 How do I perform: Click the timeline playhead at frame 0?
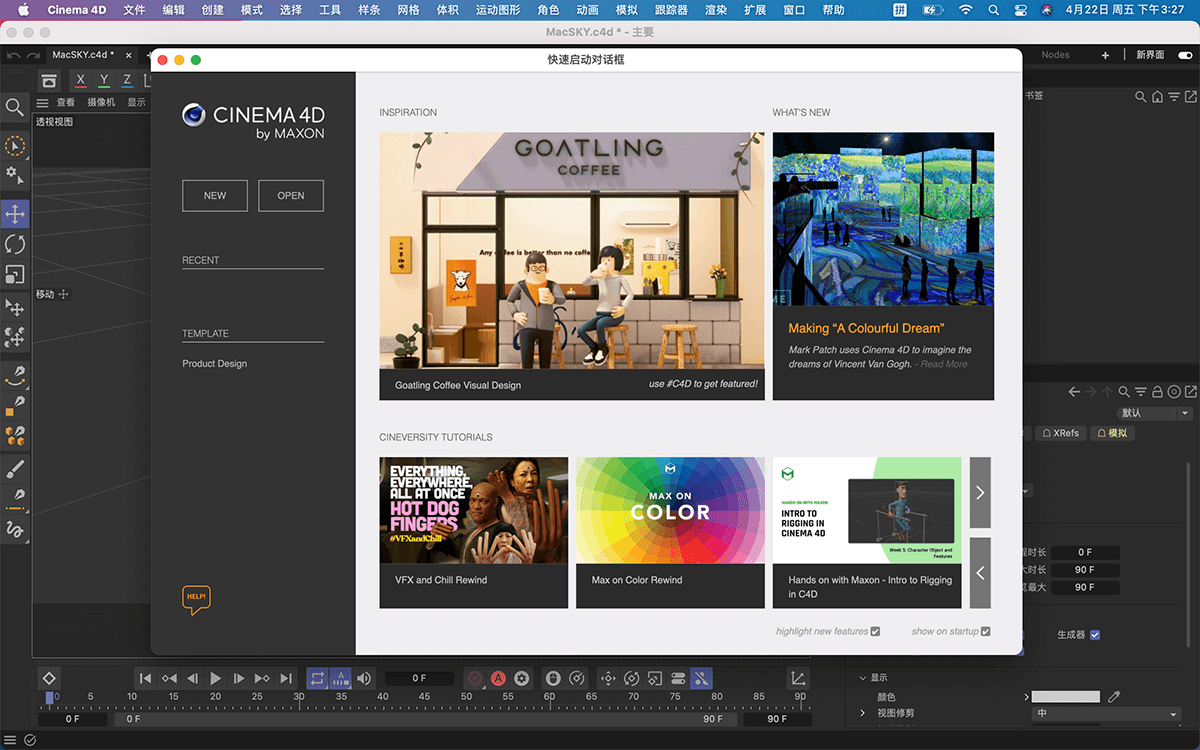(x=50, y=699)
